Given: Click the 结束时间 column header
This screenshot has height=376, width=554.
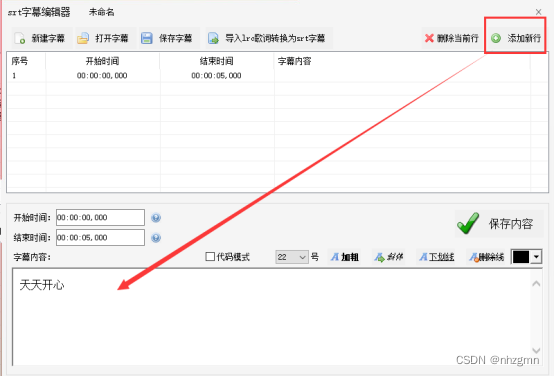Looking at the screenshot, I should pyautogui.click(x=217, y=61).
